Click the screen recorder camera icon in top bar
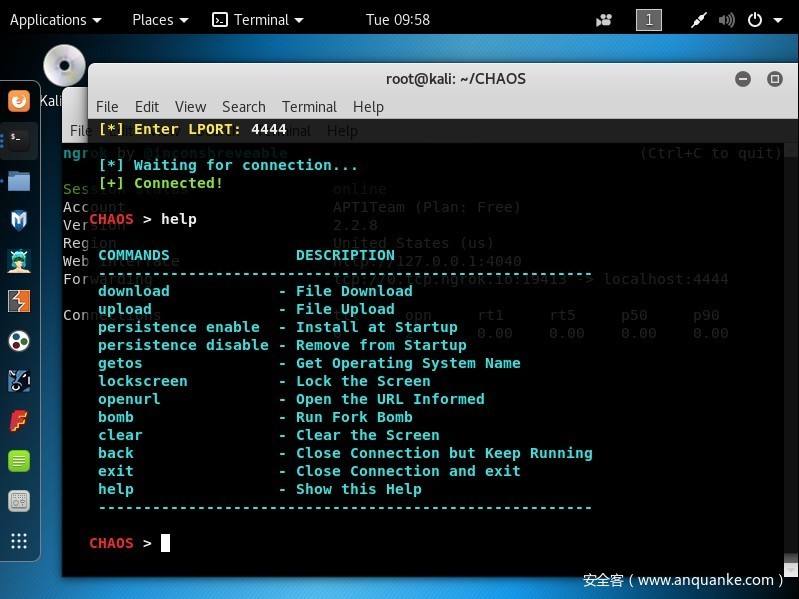 (x=604, y=20)
